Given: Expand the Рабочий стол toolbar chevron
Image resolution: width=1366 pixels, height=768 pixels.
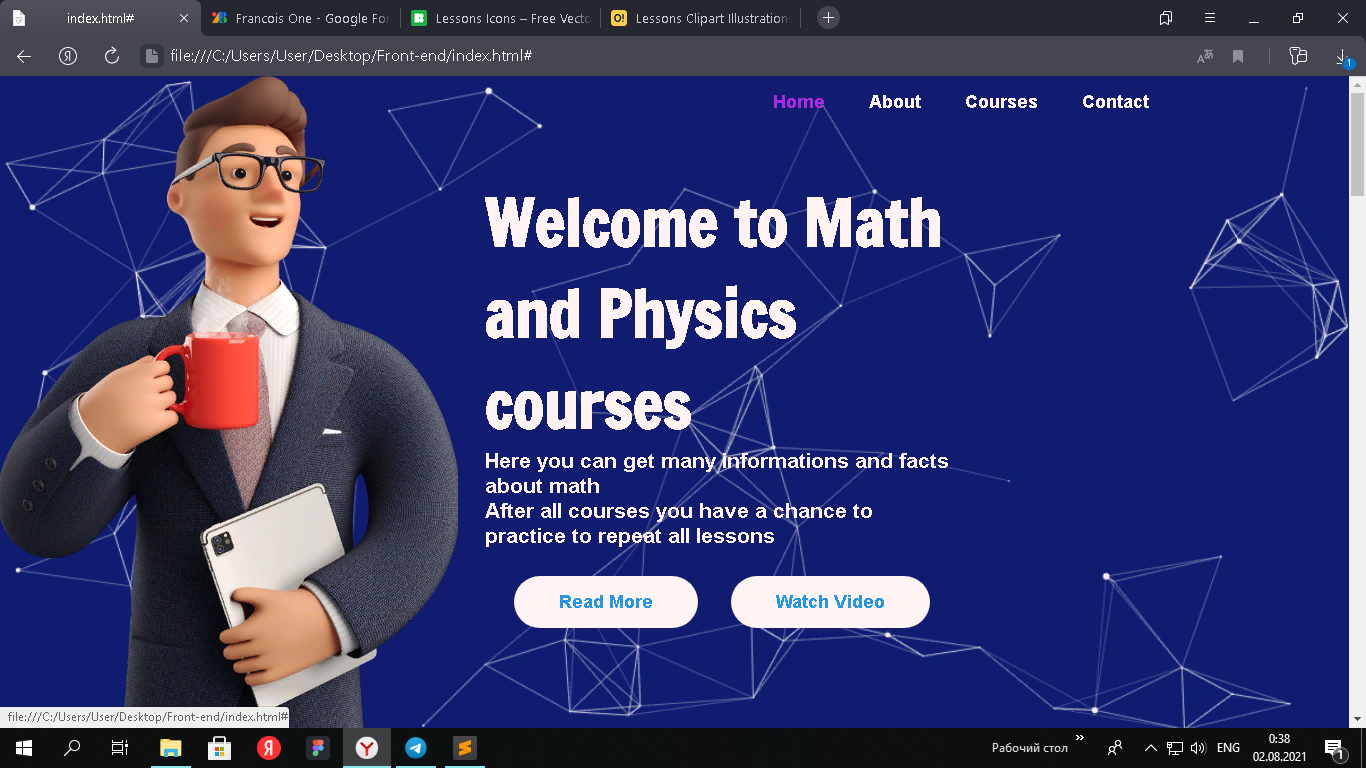Looking at the screenshot, I should pyautogui.click(x=1080, y=738).
